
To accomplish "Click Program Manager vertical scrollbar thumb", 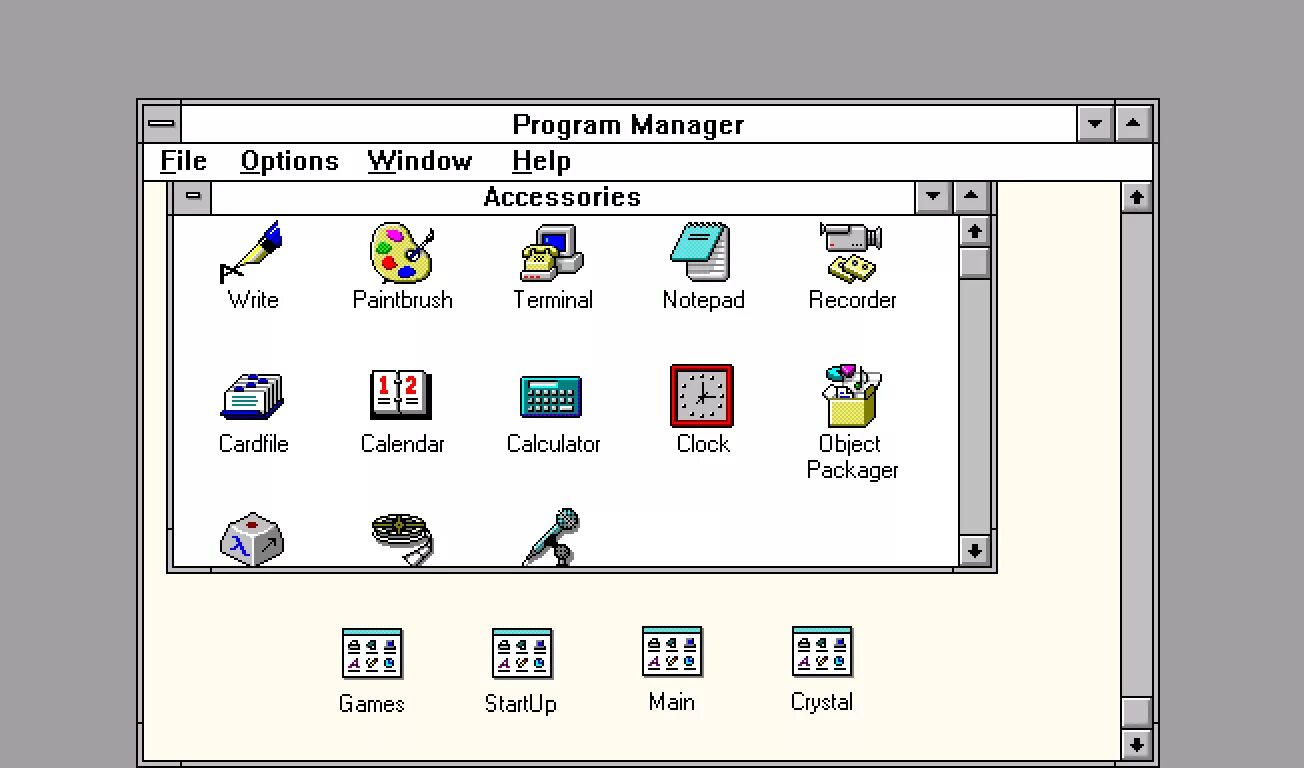I will click(x=1136, y=712).
